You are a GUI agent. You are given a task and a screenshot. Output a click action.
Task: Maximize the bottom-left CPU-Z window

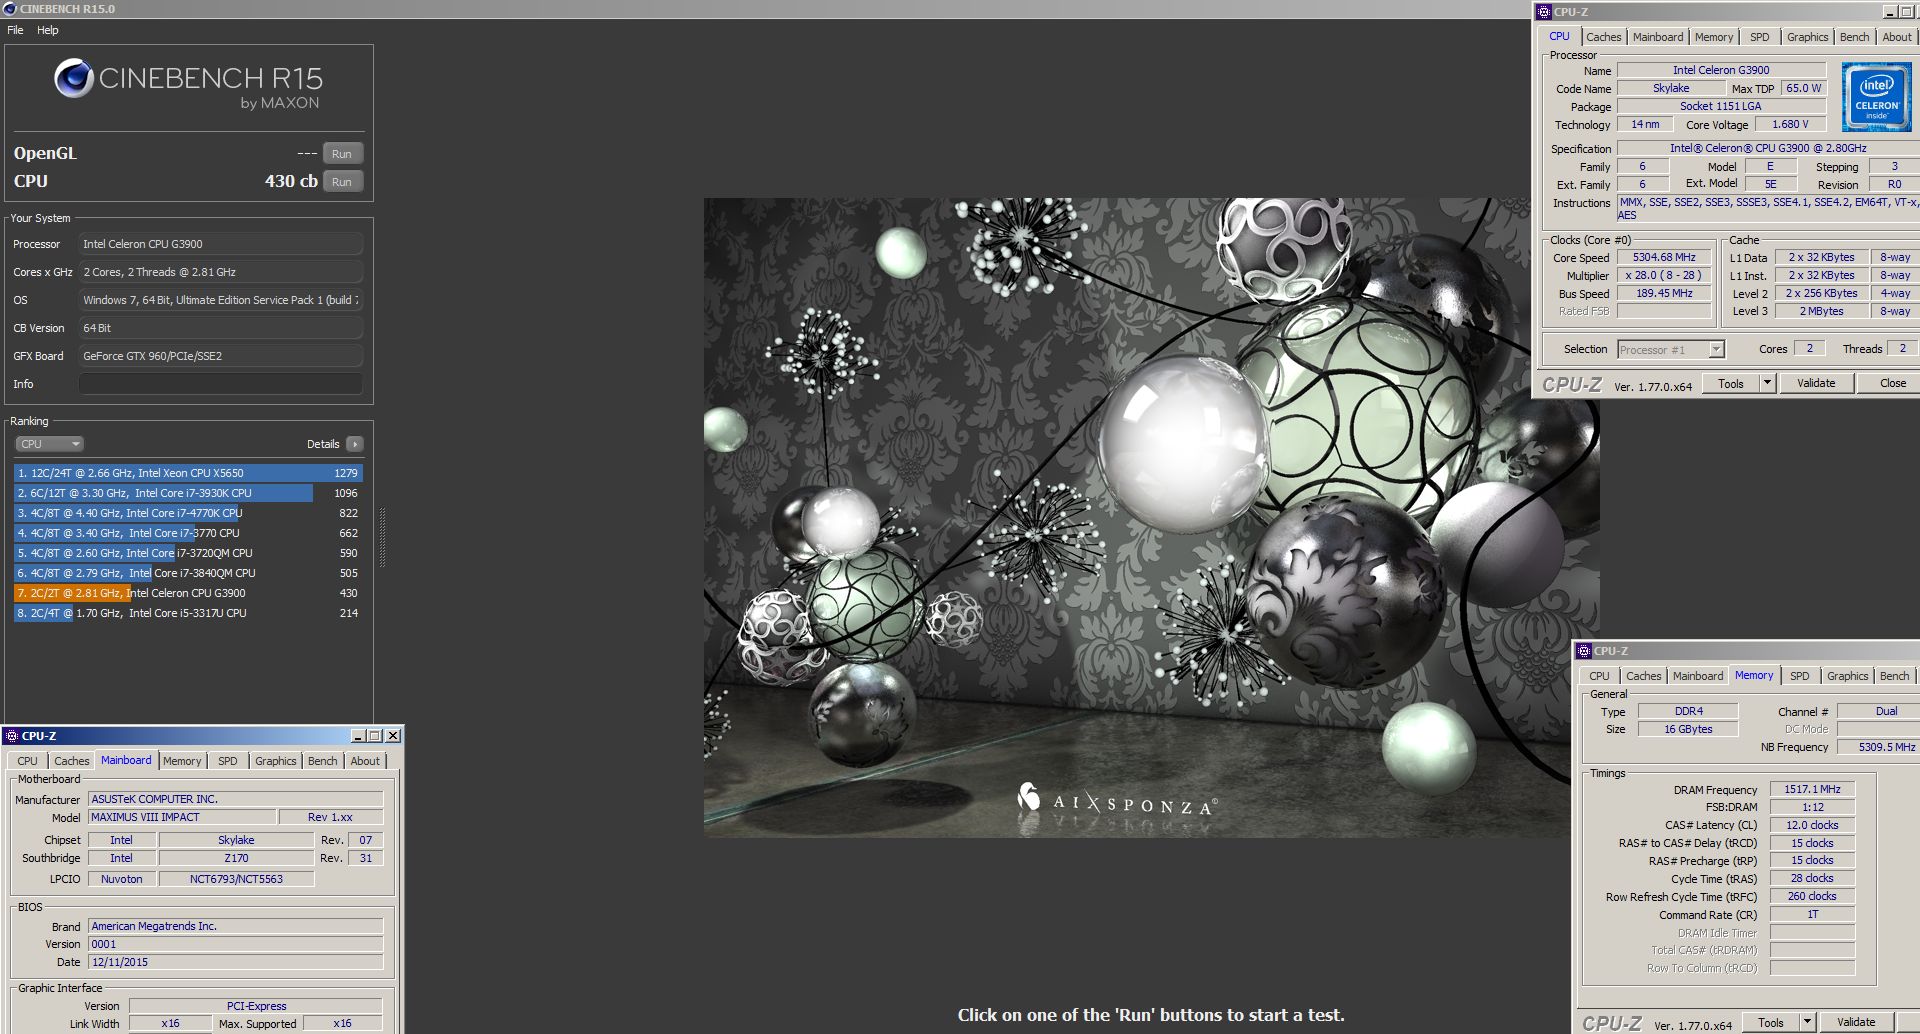click(375, 736)
